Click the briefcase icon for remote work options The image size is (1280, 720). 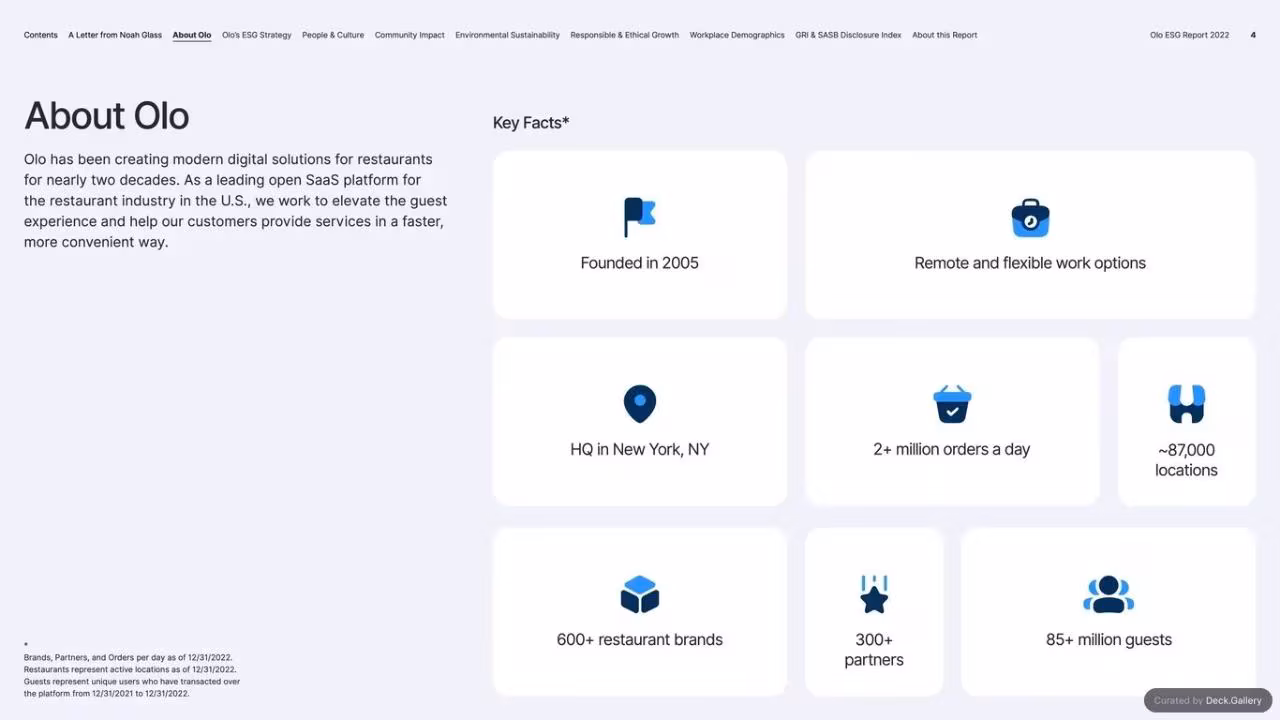point(1030,218)
